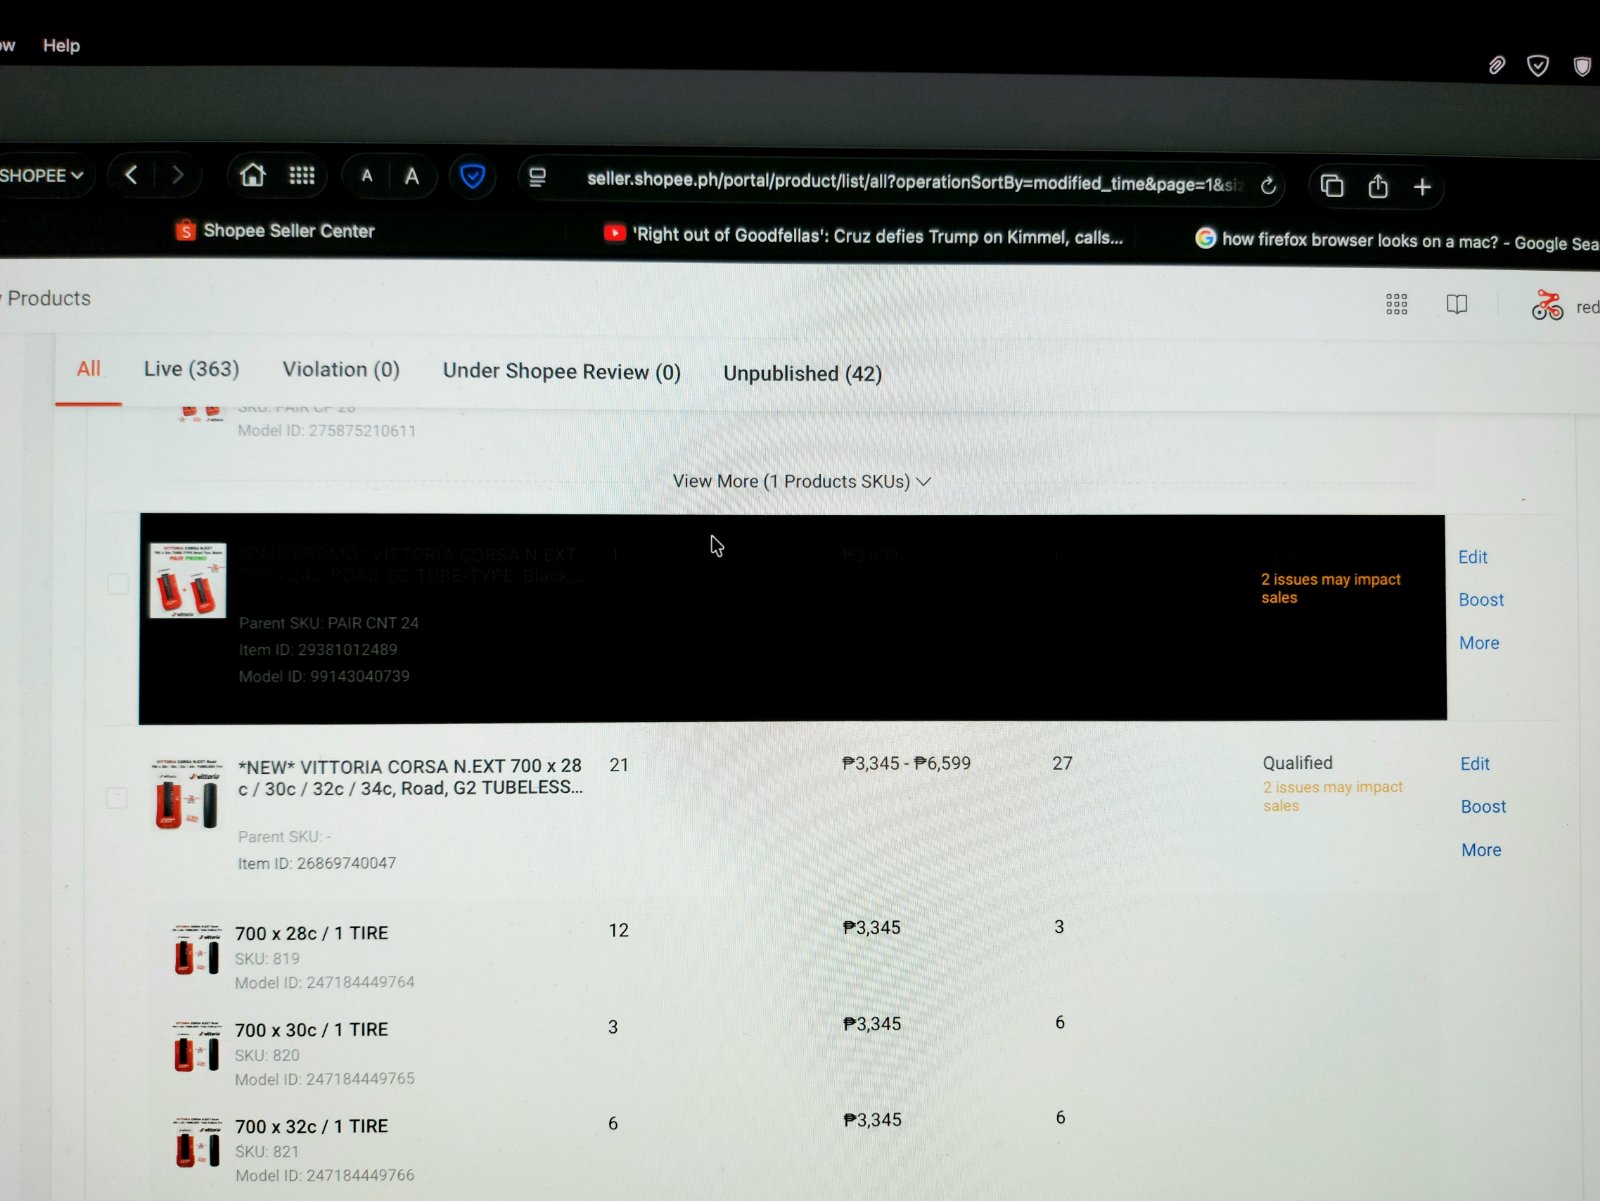
Task: Click the Qualified status text
Action: [x=1297, y=763]
